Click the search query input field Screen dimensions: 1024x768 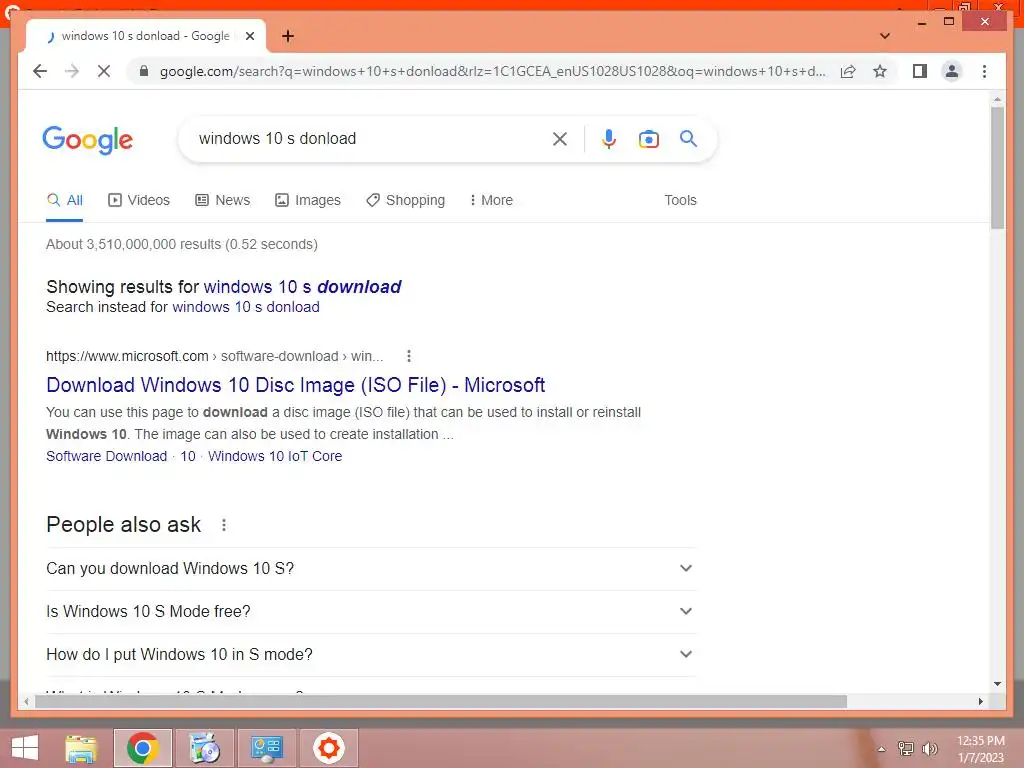(369, 138)
